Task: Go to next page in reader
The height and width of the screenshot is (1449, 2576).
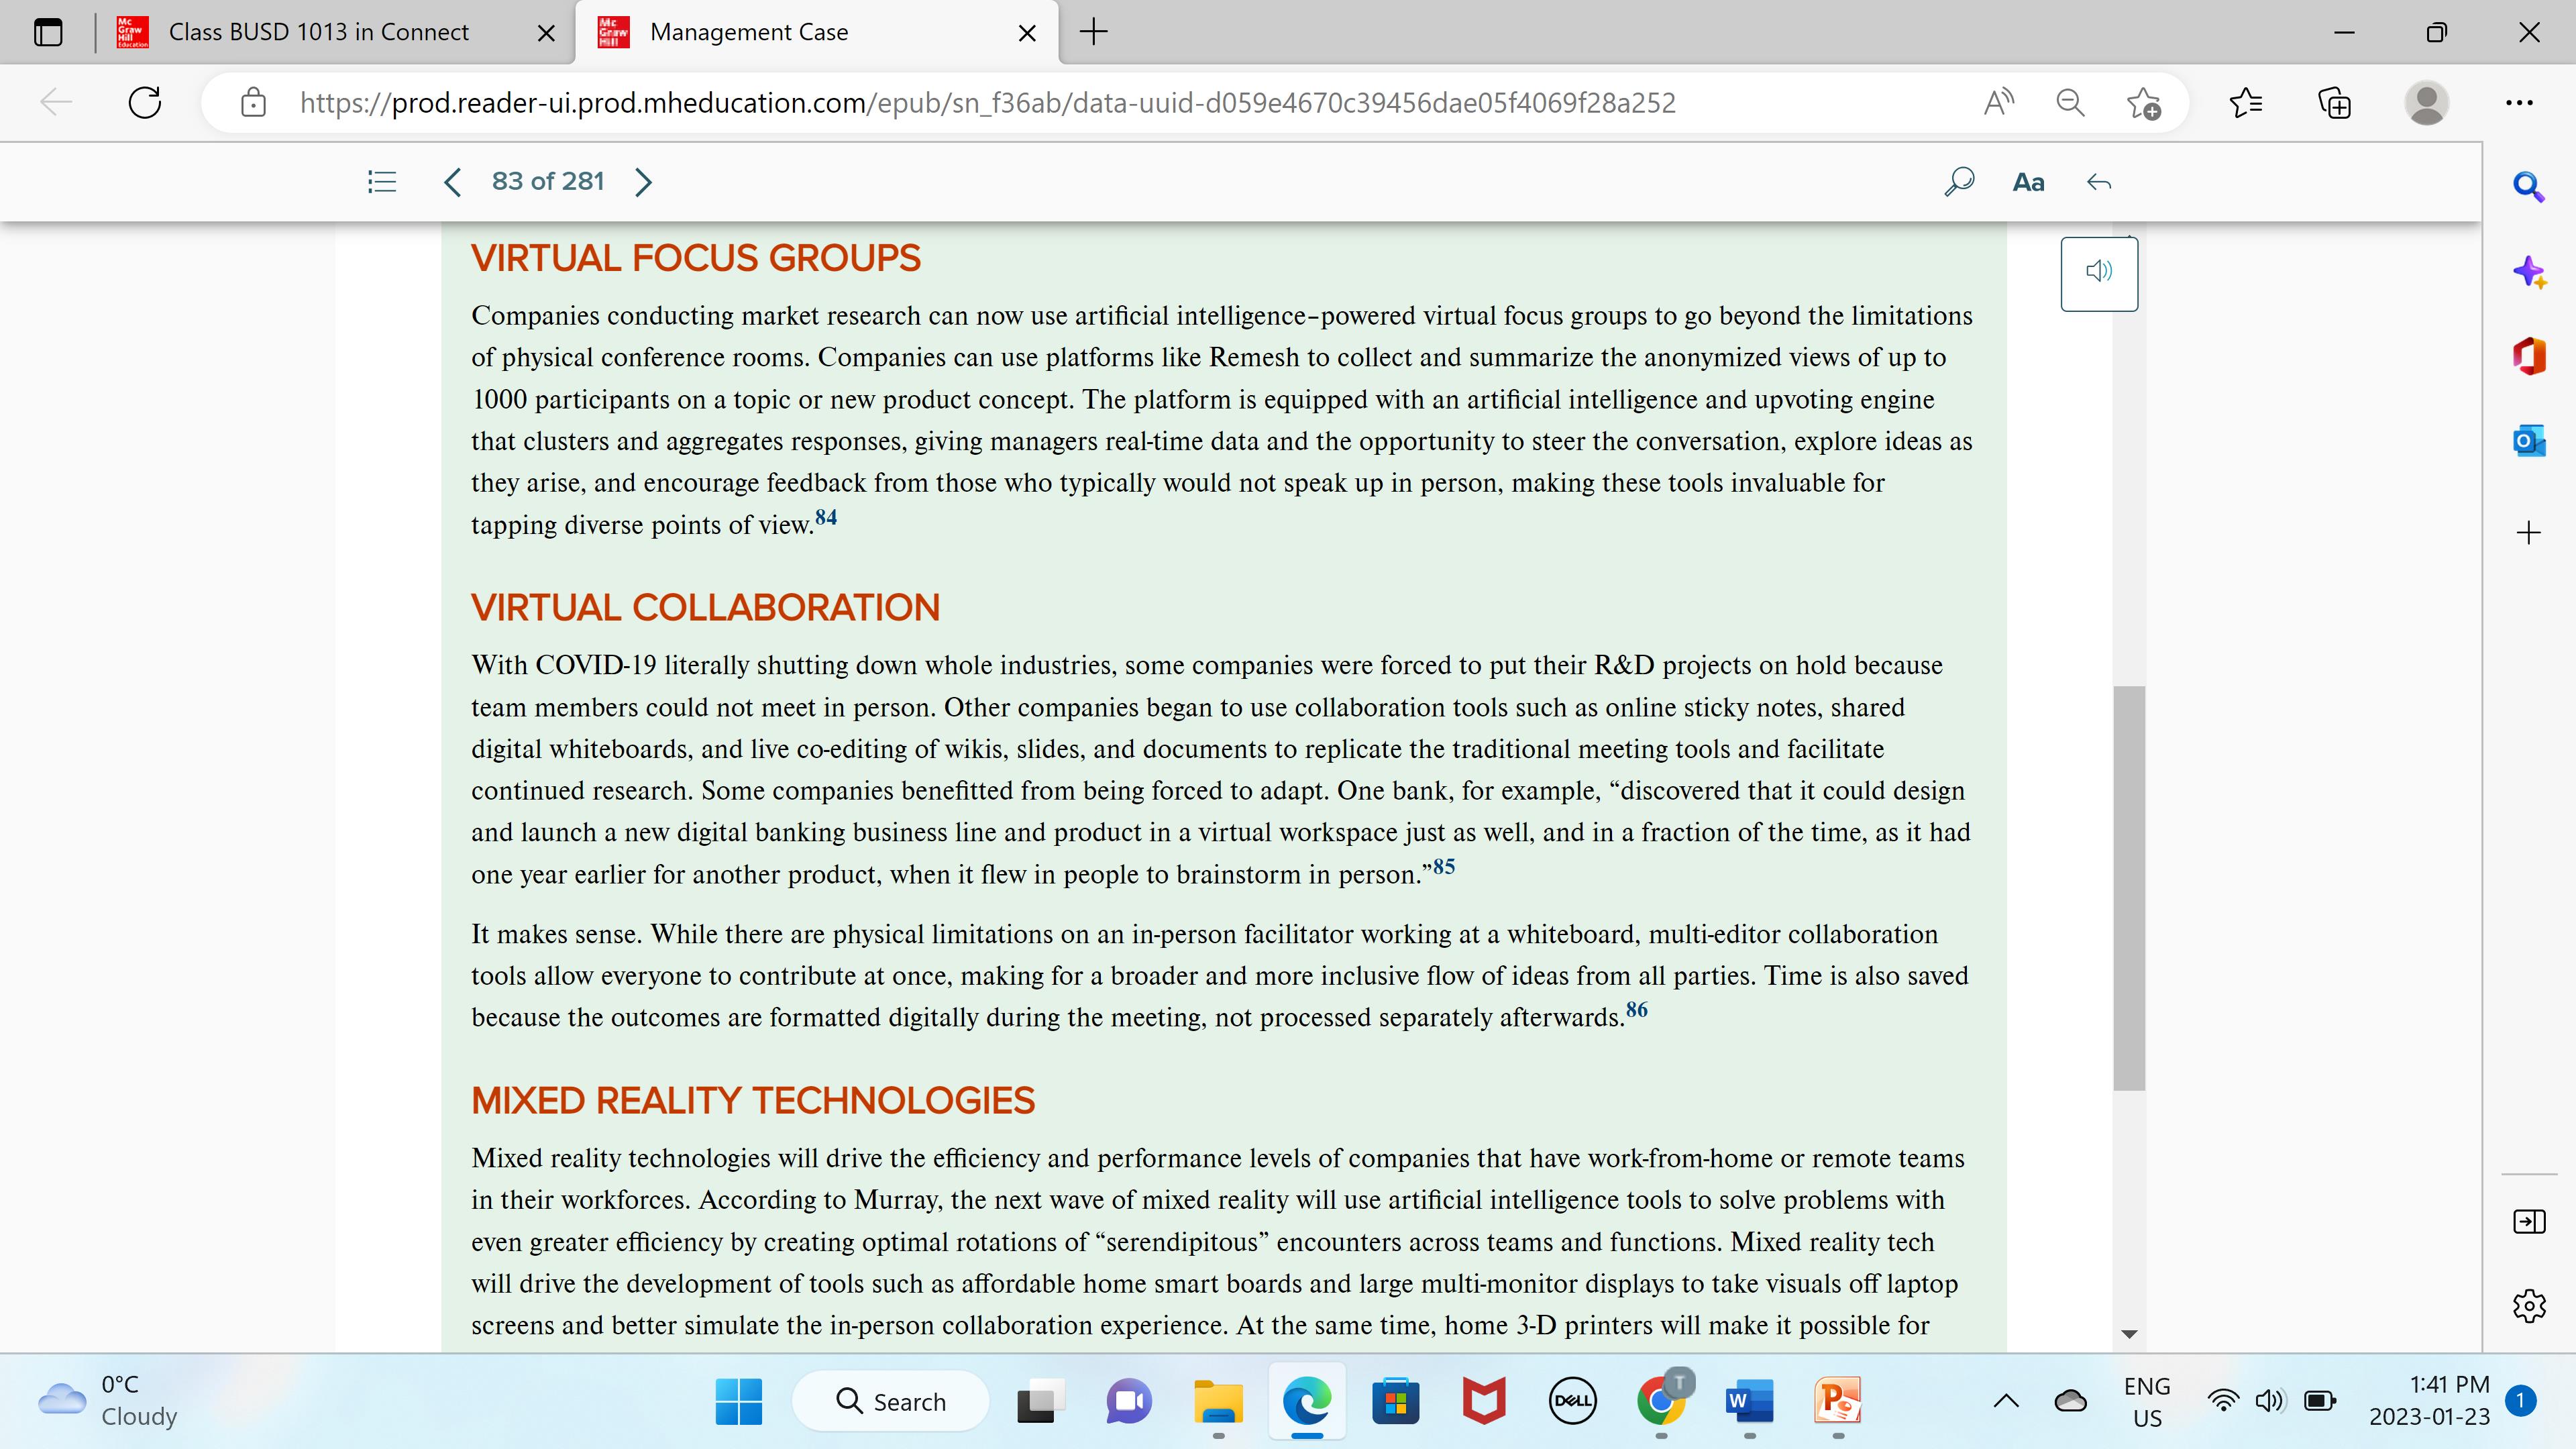Action: point(643,182)
